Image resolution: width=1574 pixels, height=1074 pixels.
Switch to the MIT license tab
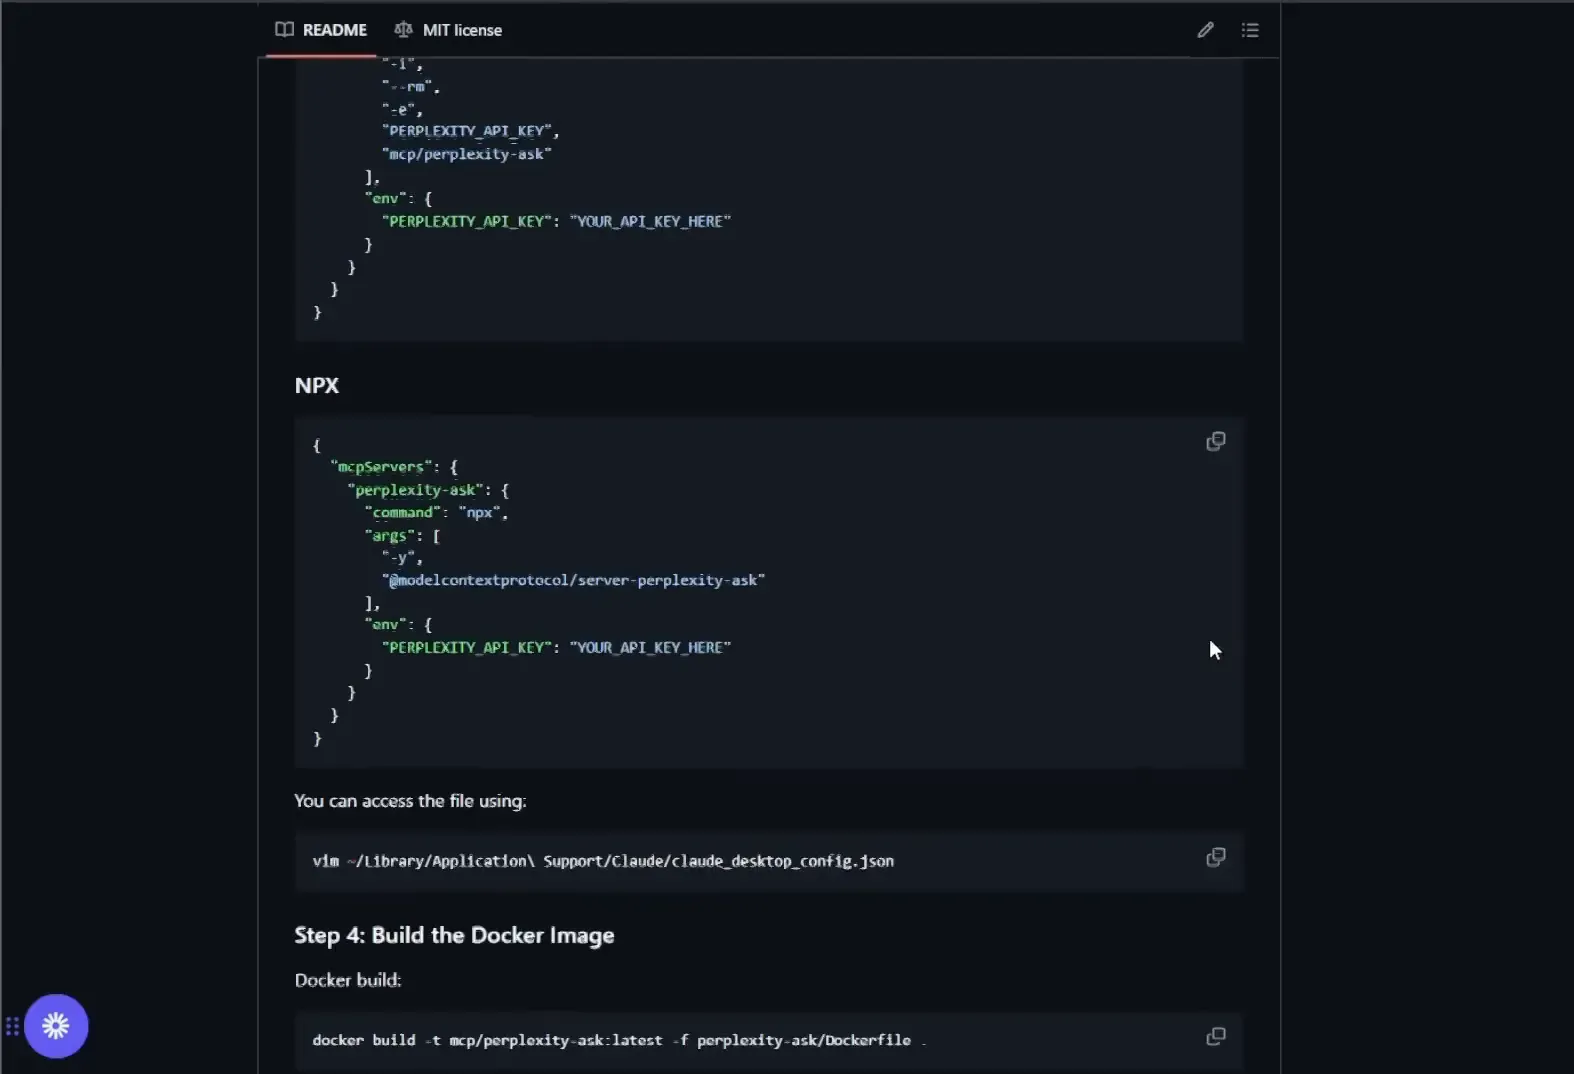[448, 30]
